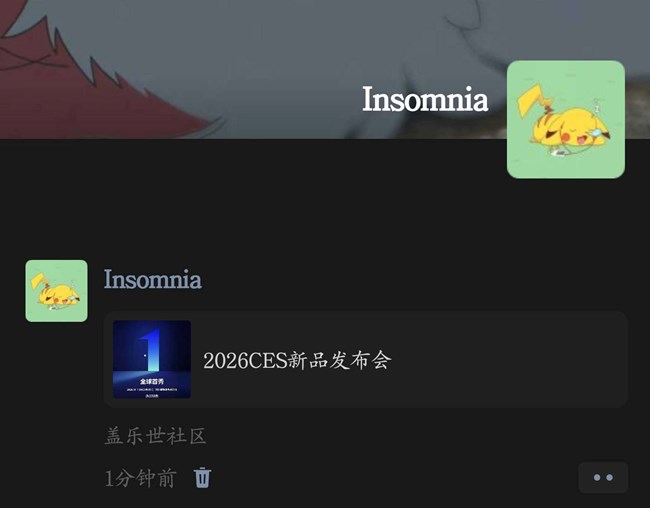Tap Pikachu's yellow tail in the large avatar

(x=532, y=100)
